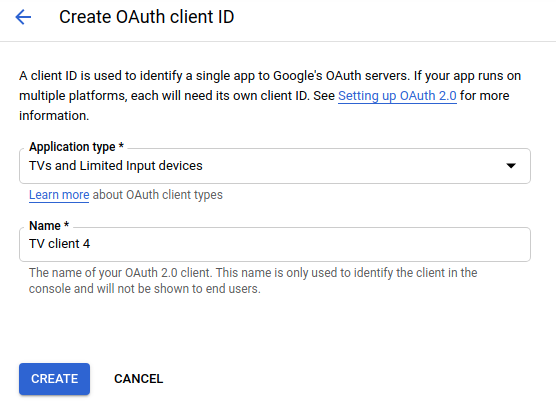Image resolution: width=556 pixels, height=403 pixels.
Task: Focus the Name input field
Action: (275, 245)
